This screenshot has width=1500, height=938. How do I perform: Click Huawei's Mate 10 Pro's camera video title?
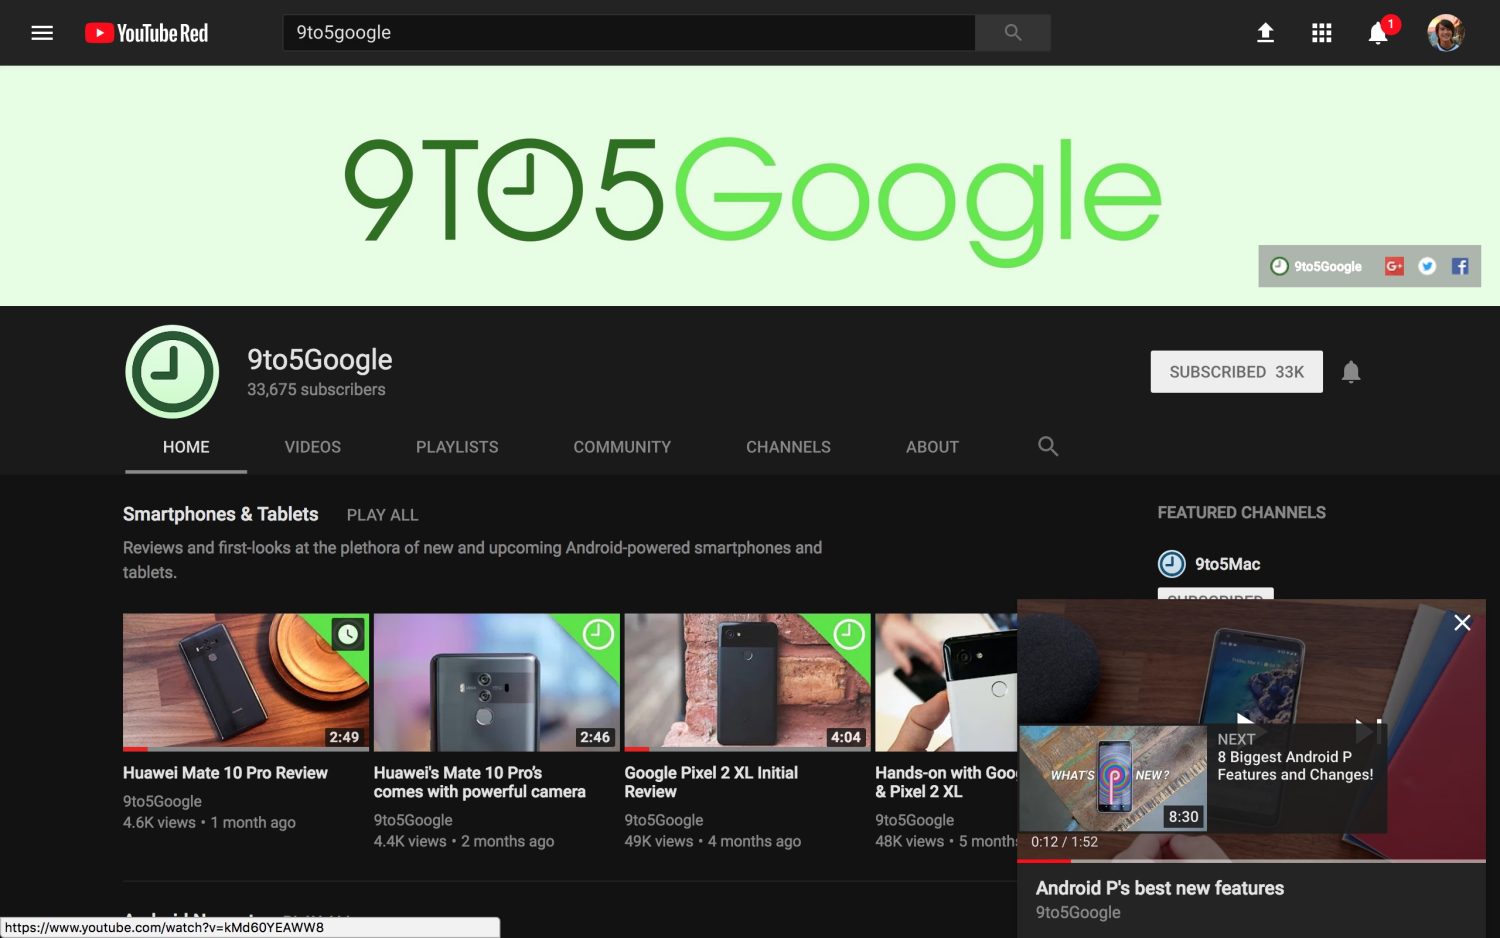(480, 782)
